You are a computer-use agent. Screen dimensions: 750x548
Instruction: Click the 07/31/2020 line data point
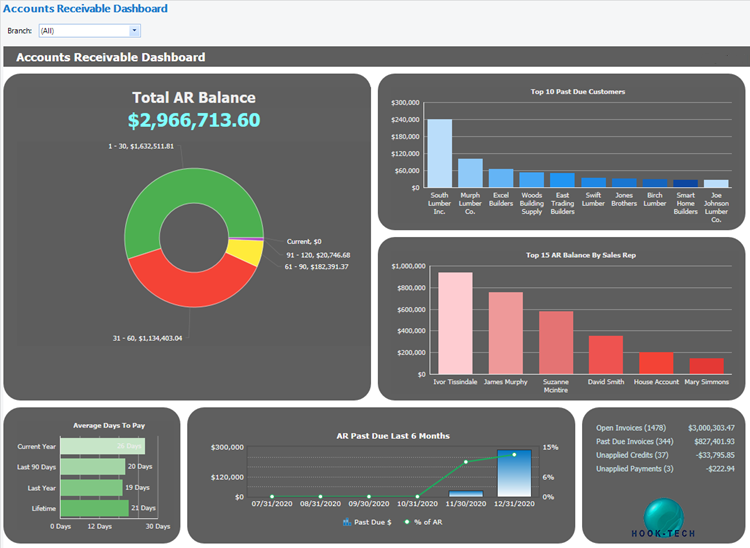tap(272, 497)
